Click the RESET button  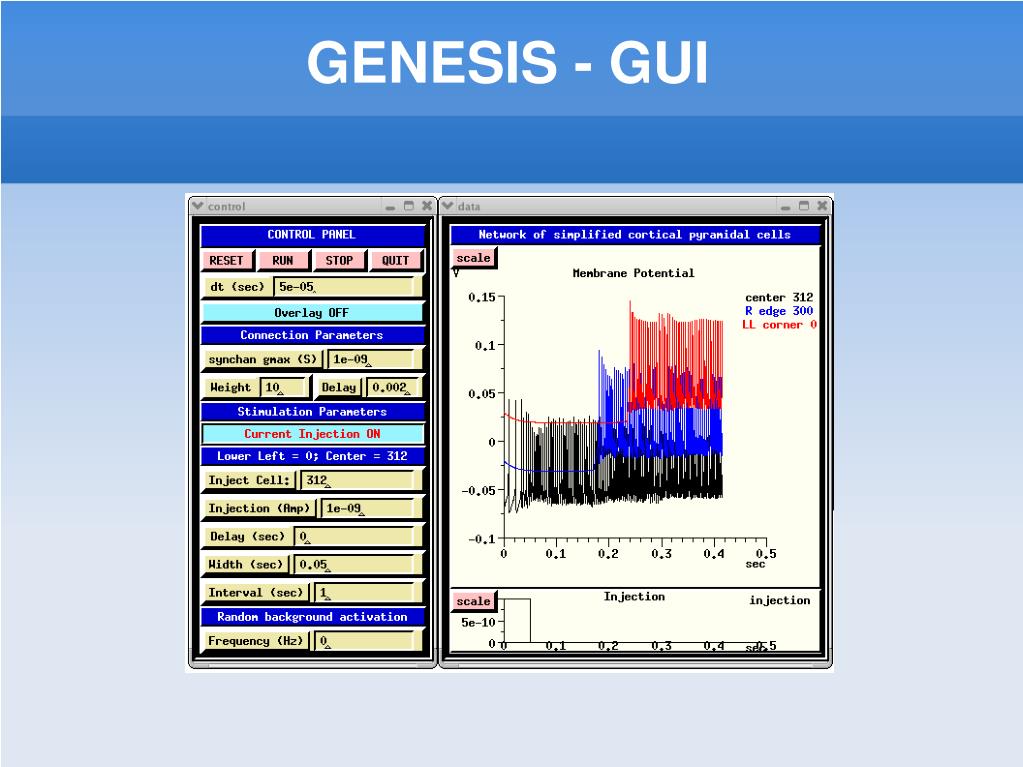(226, 260)
